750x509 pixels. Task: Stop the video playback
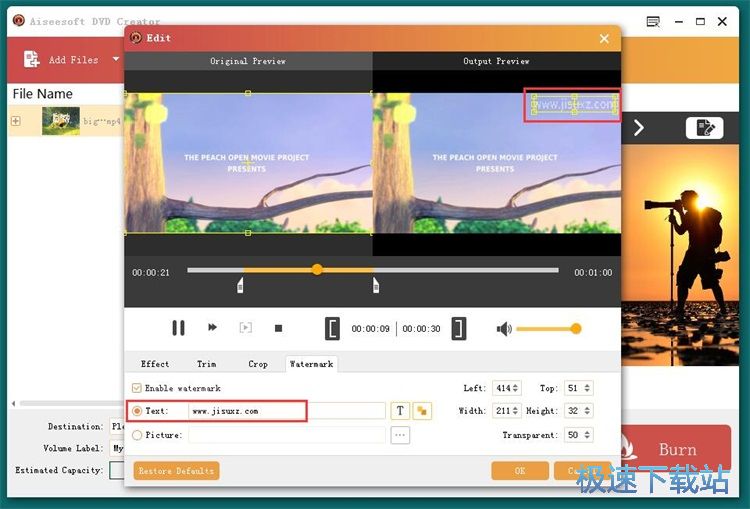click(278, 328)
